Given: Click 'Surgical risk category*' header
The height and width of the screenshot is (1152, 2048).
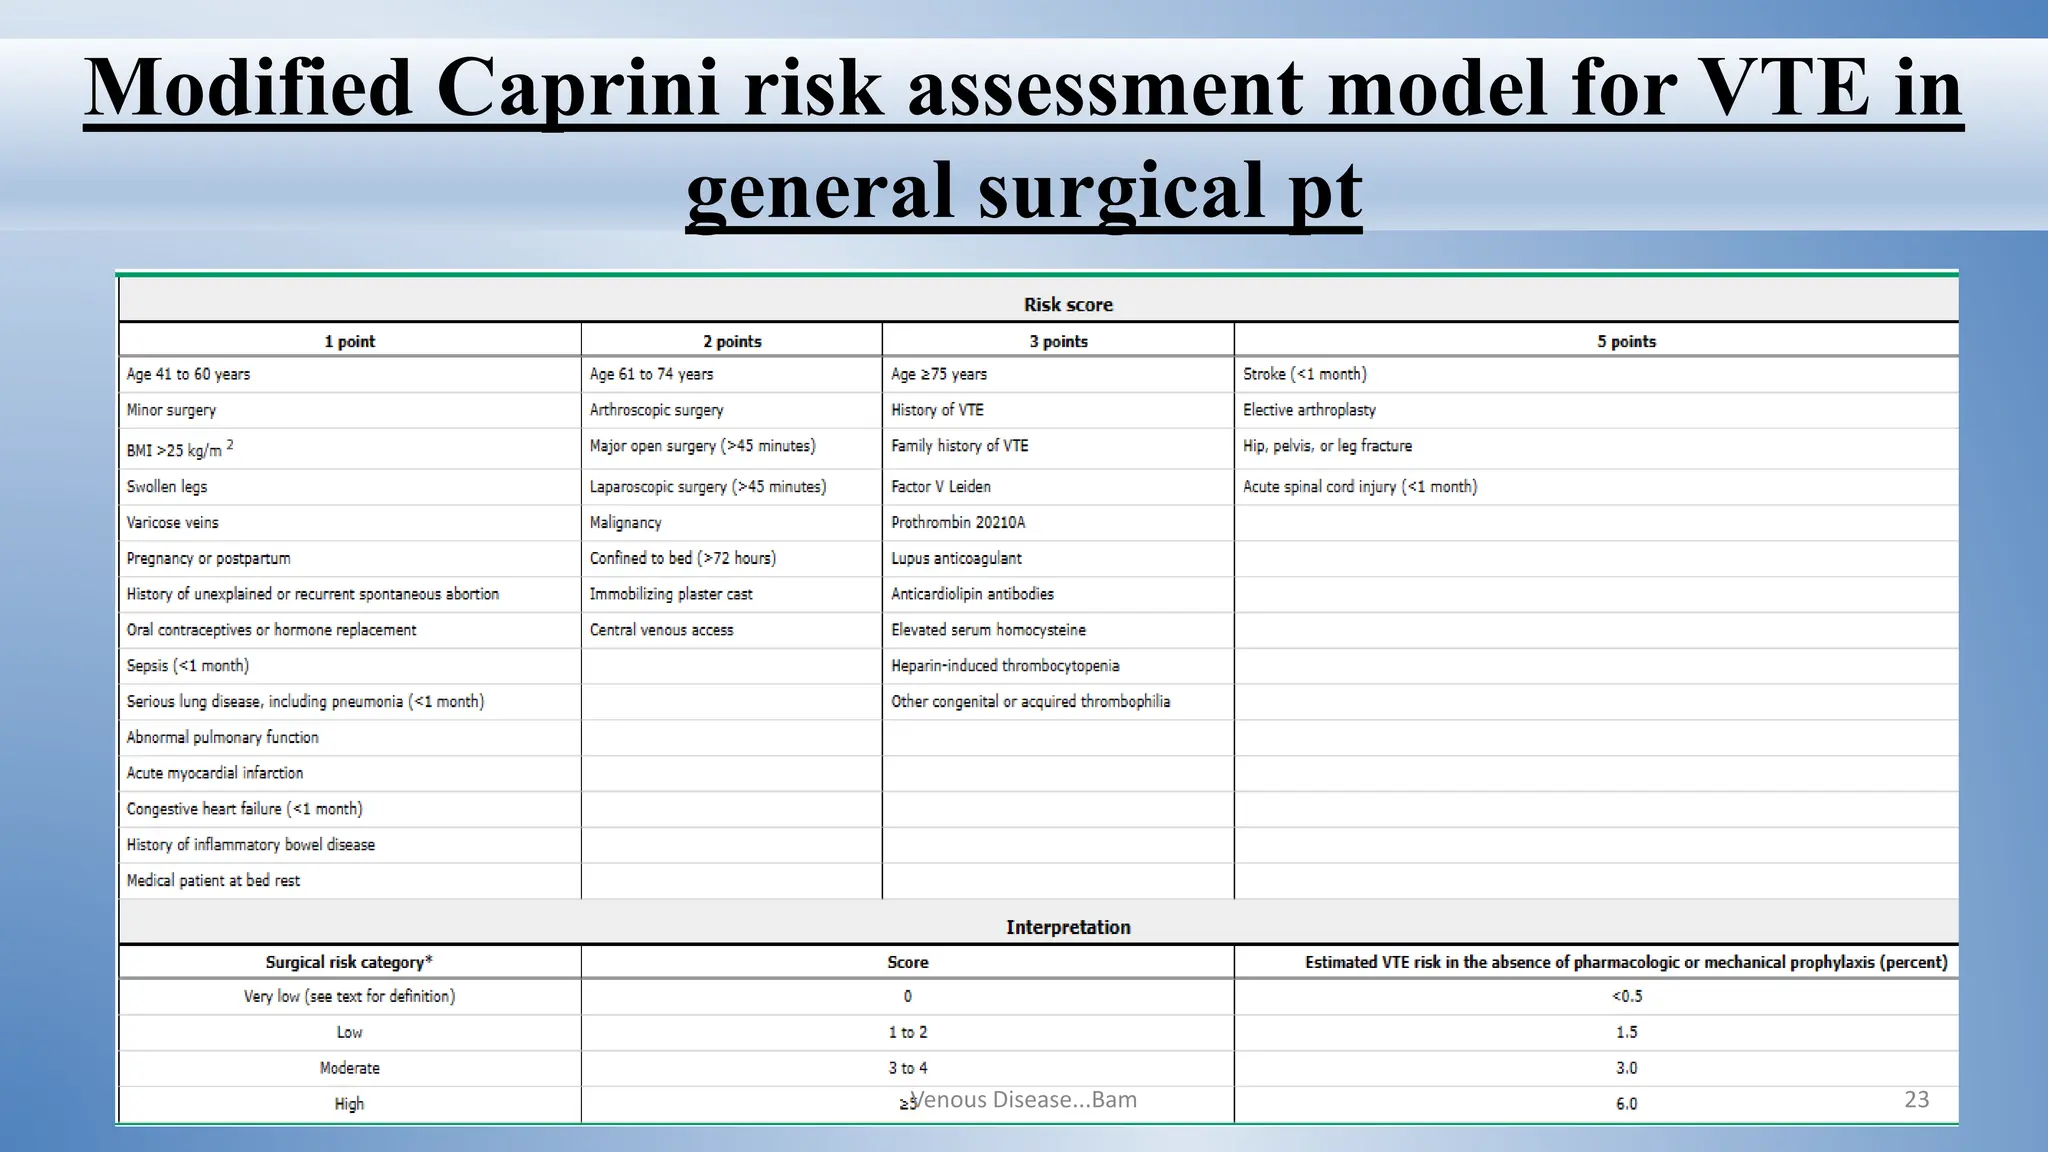Looking at the screenshot, I should tap(349, 962).
